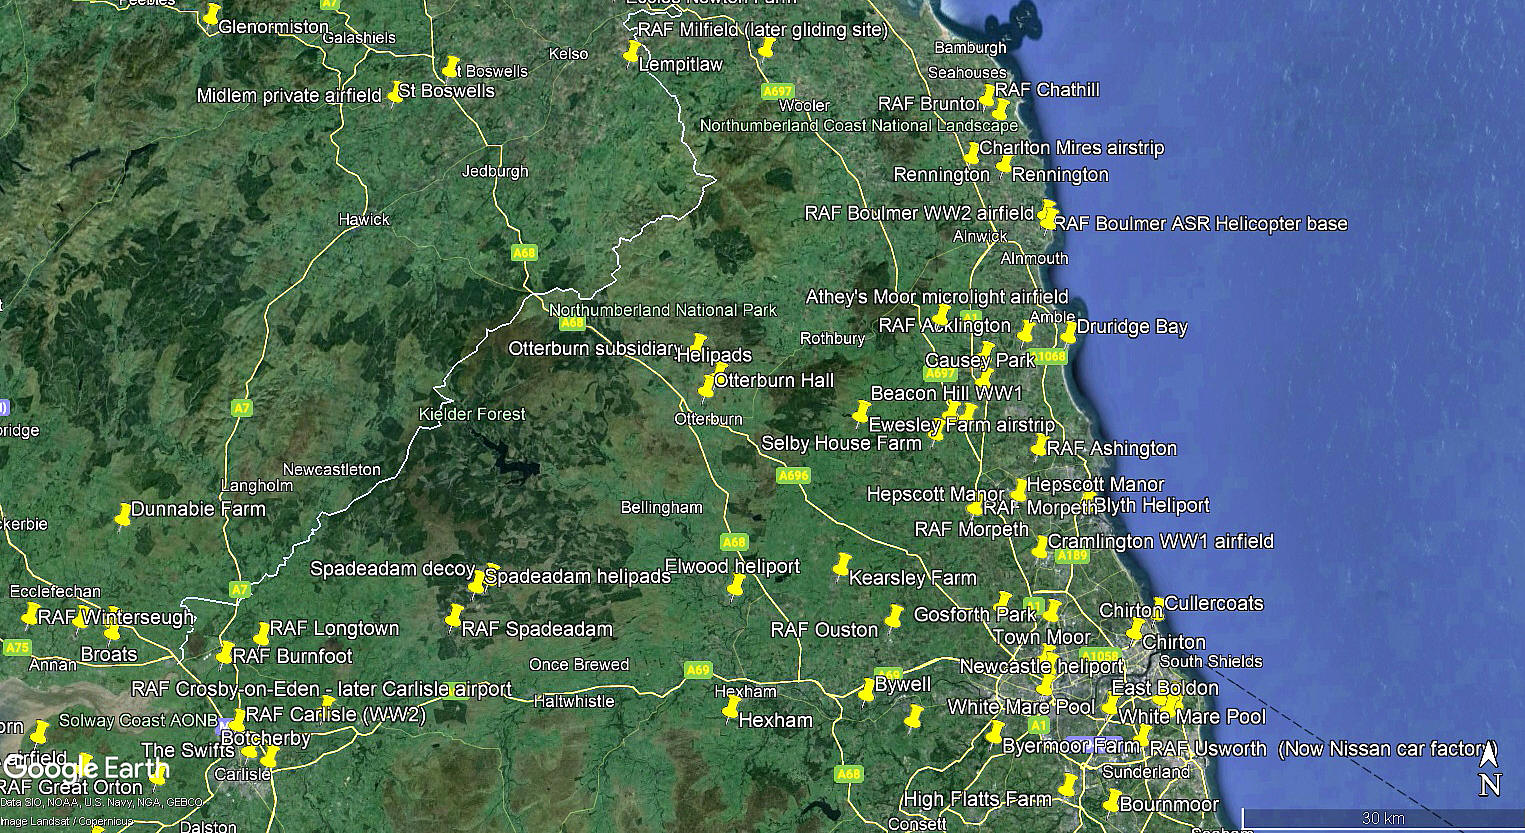Click the Kielder Forest map label
Viewport: 1525px width, 833px height.
[x=472, y=414]
